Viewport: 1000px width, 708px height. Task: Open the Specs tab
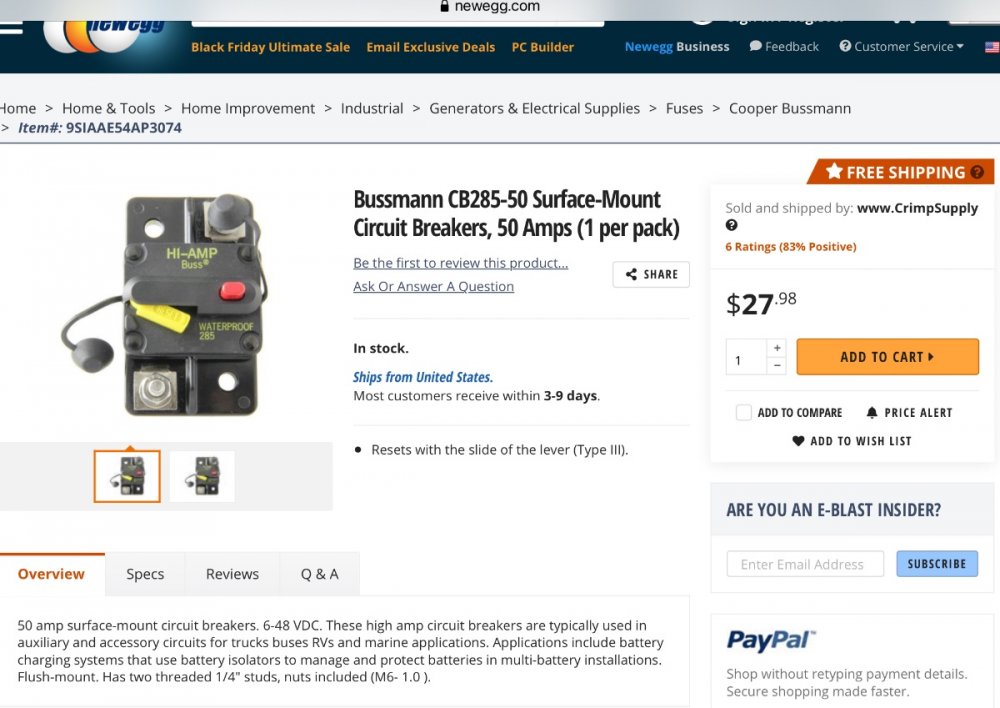(x=145, y=574)
